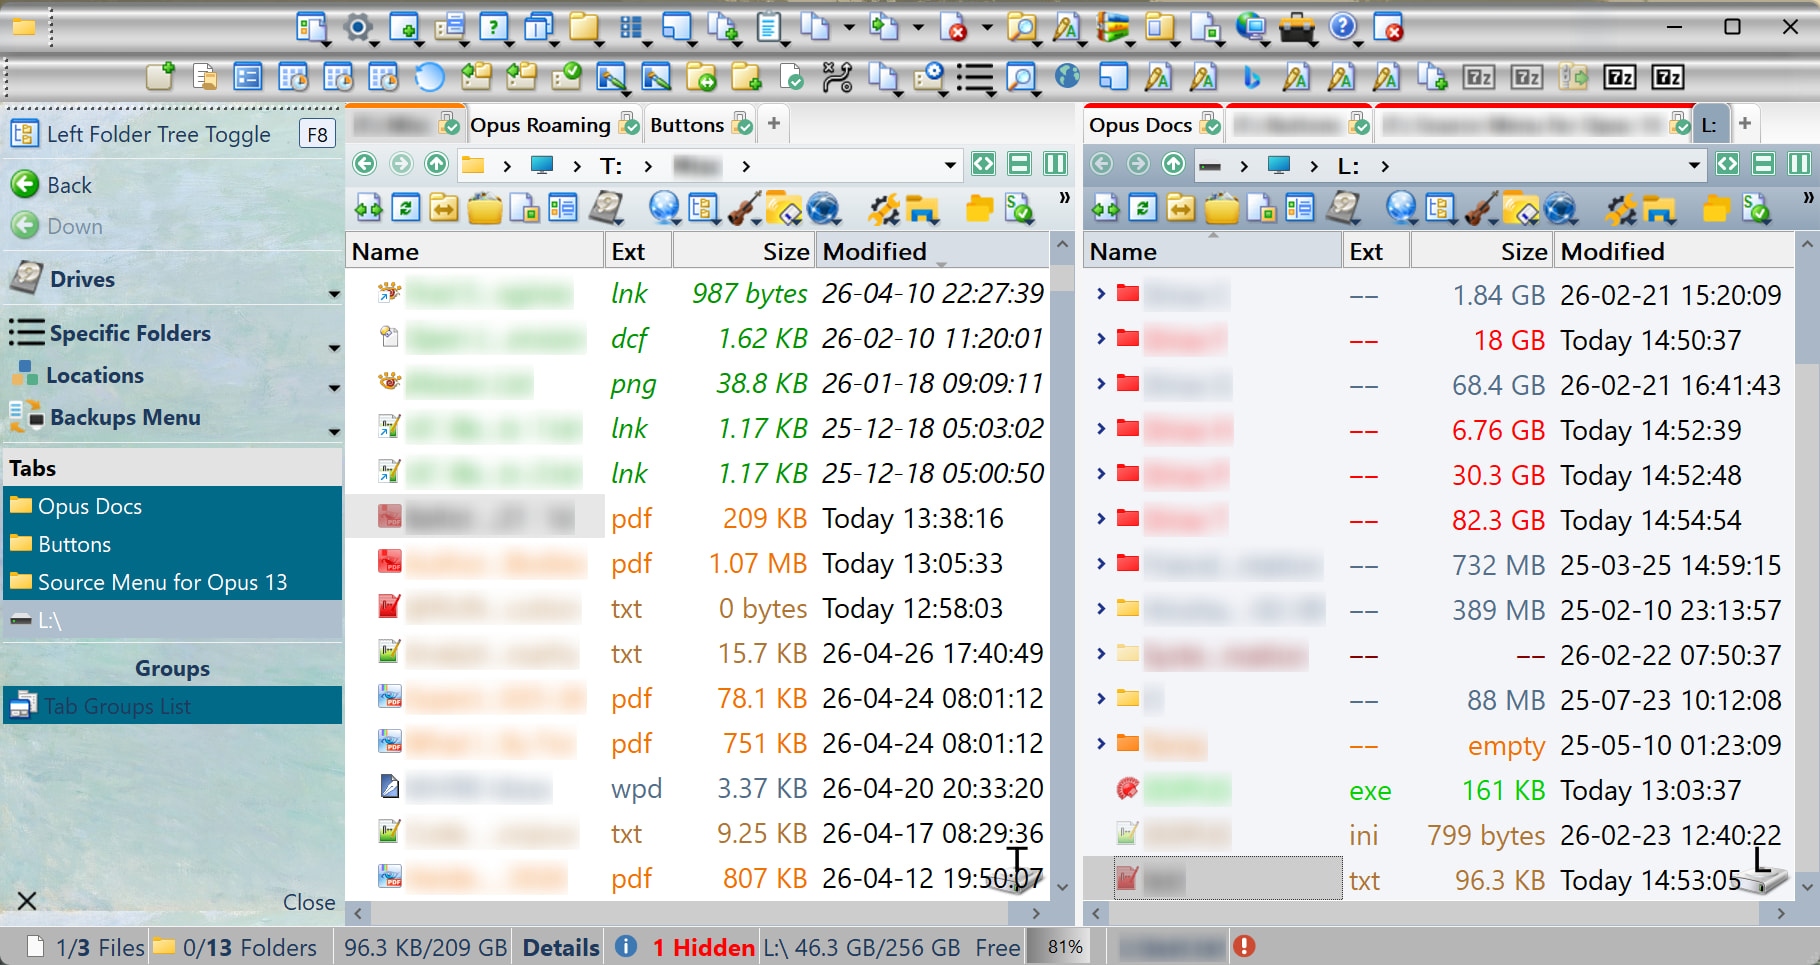Image resolution: width=1820 pixels, height=965 pixels.
Task: Click the blue refresh circle icon
Action: 429,77
